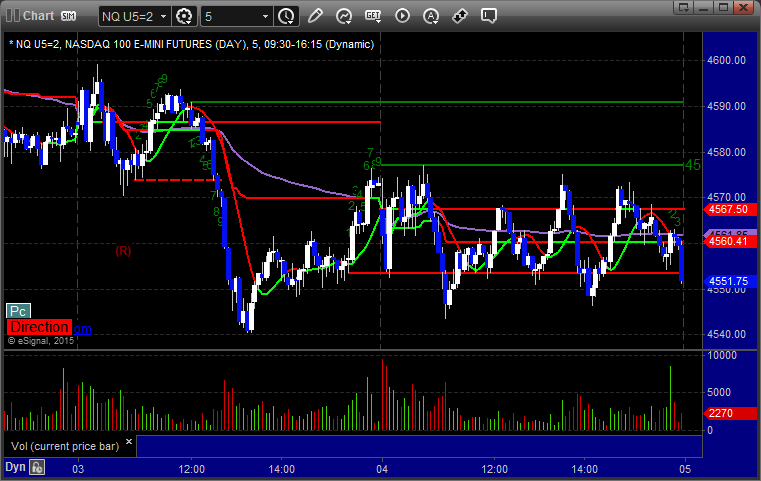Open the studies chart icon menu

click(x=344, y=17)
